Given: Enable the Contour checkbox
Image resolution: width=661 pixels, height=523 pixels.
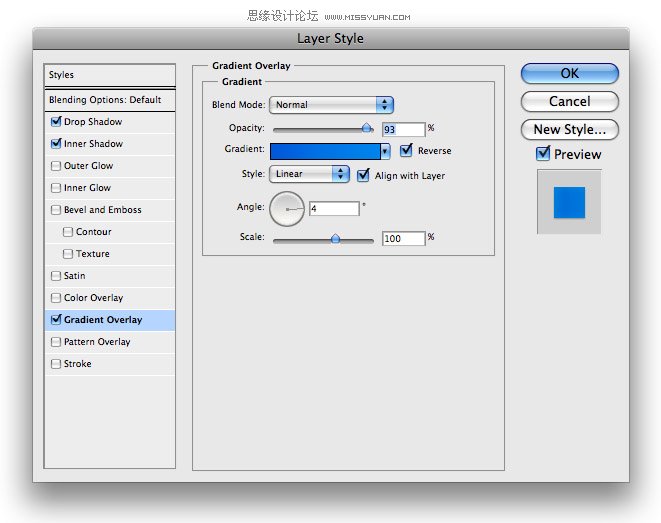Looking at the screenshot, I should pyautogui.click(x=67, y=232).
